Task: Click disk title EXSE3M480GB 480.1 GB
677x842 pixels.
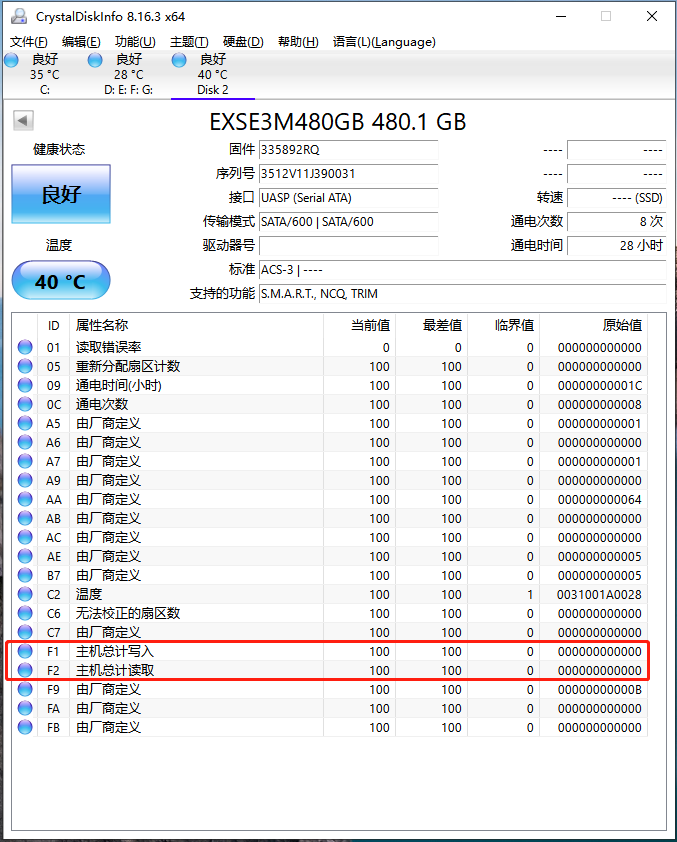Action: pos(338,122)
